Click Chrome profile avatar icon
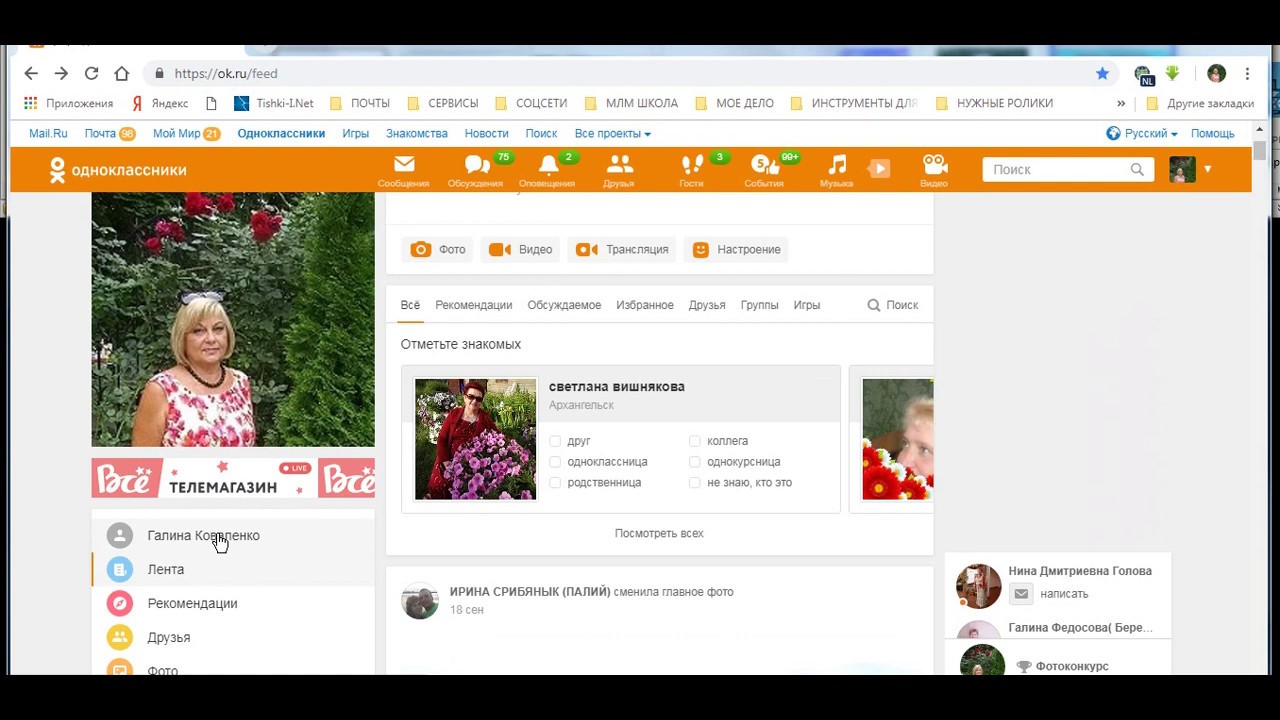 point(1216,73)
